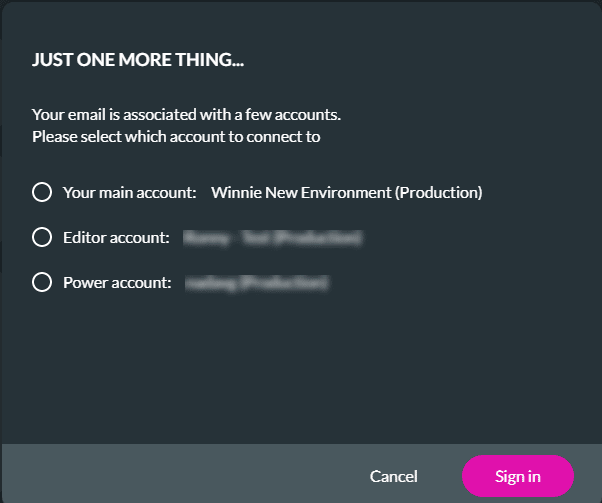Click the blurred Power account name
Screen dimensions: 602x503
click(x=257, y=282)
